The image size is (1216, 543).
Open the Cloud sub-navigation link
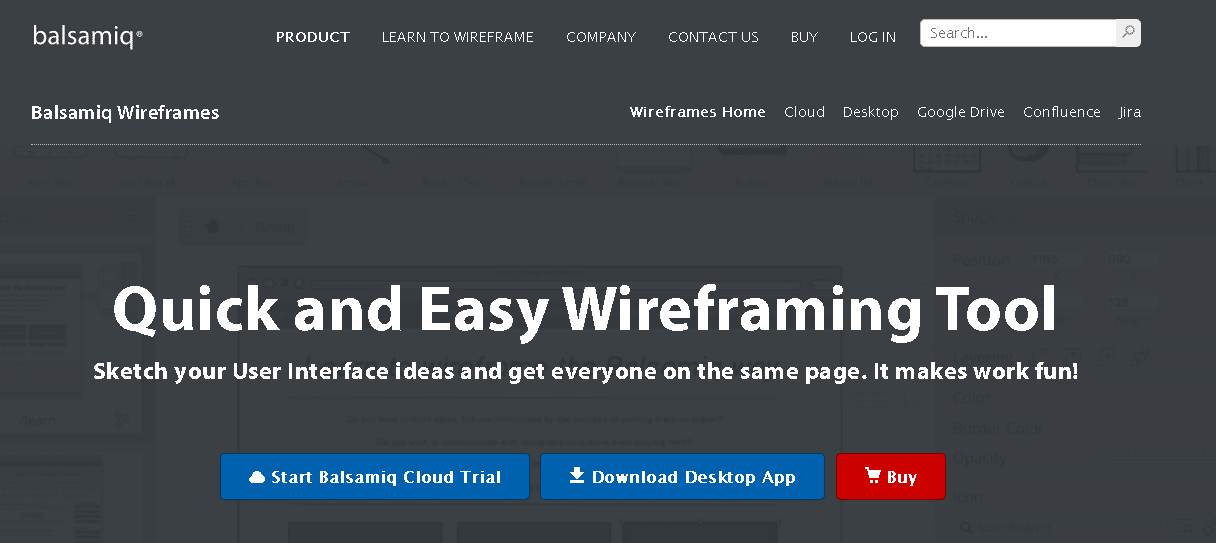point(804,112)
